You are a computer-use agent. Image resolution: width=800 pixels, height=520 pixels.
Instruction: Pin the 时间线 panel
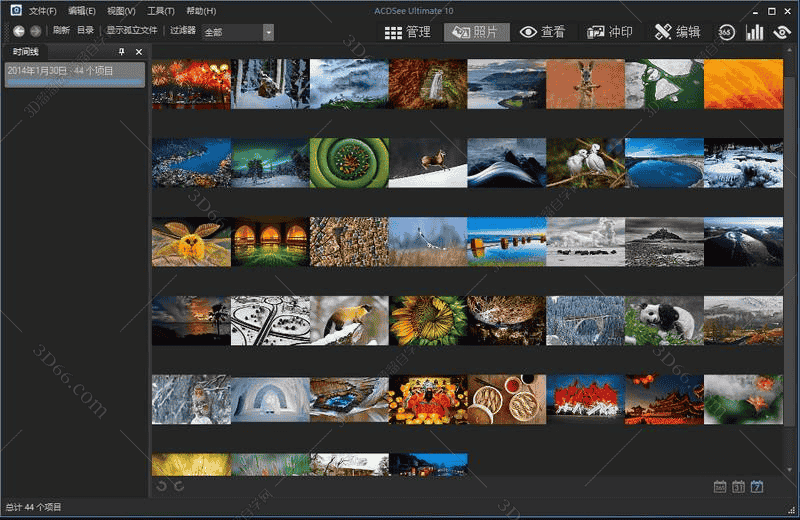click(x=122, y=51)
